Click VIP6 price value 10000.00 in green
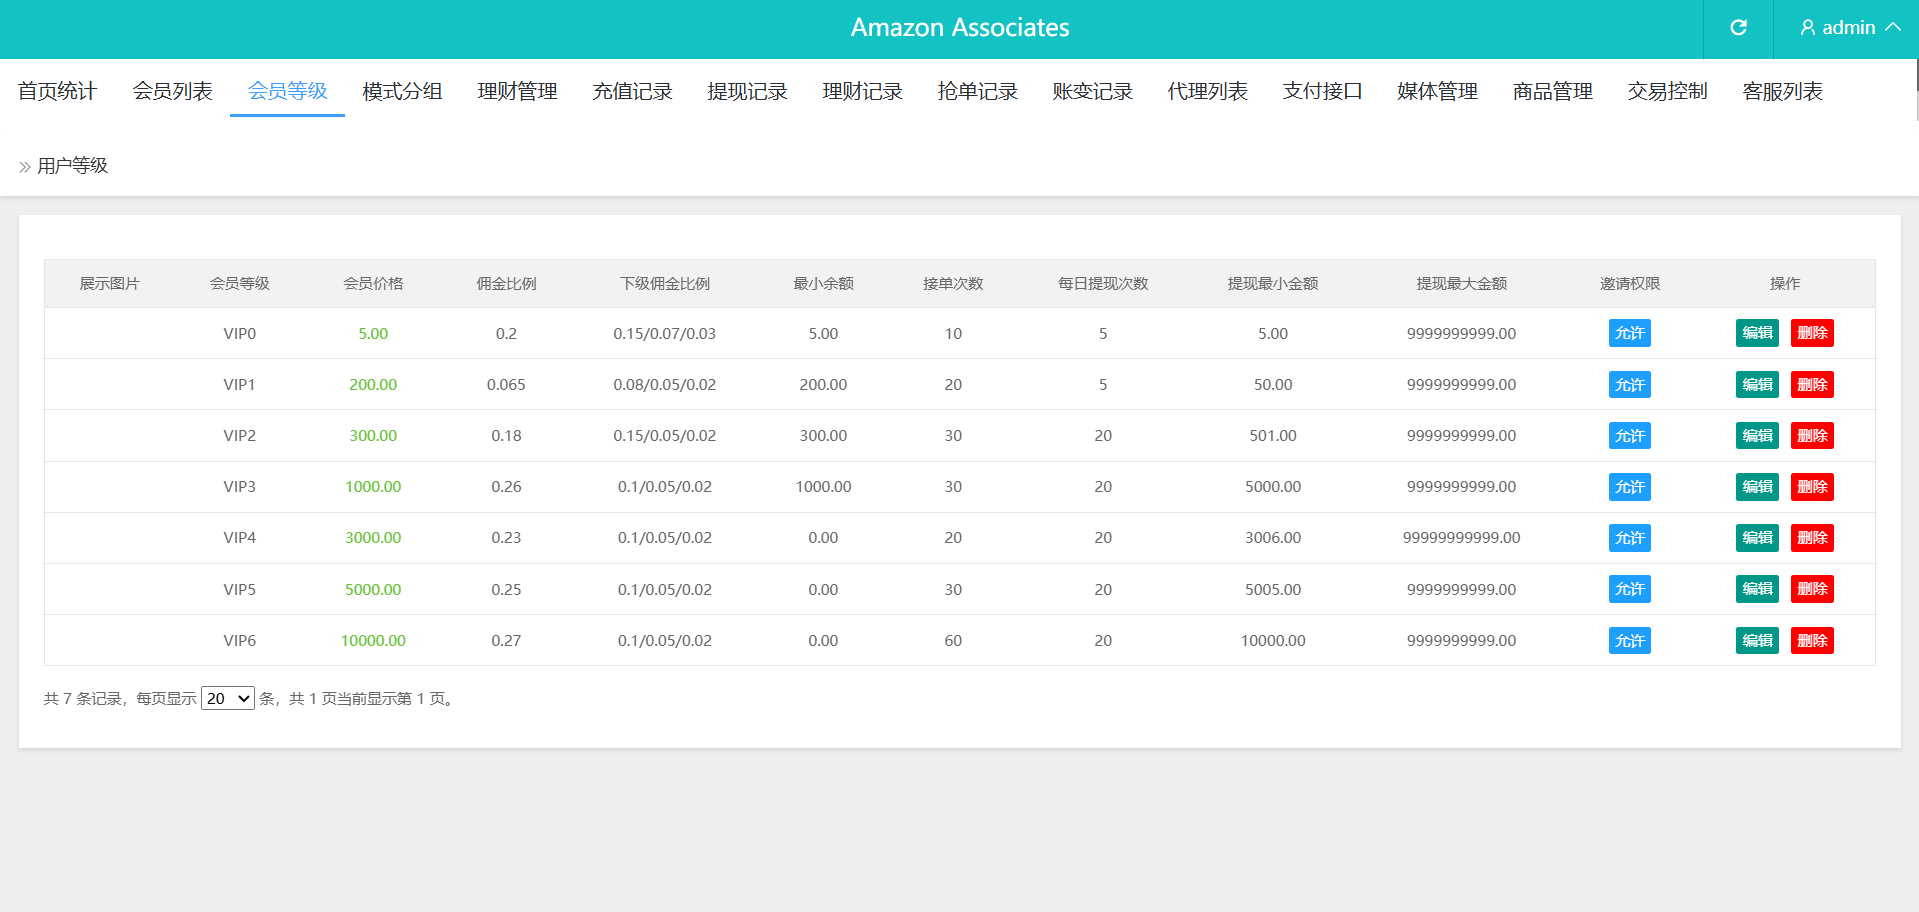The width and height of the screenshot is (1919, 912). (x=373, y=640)
